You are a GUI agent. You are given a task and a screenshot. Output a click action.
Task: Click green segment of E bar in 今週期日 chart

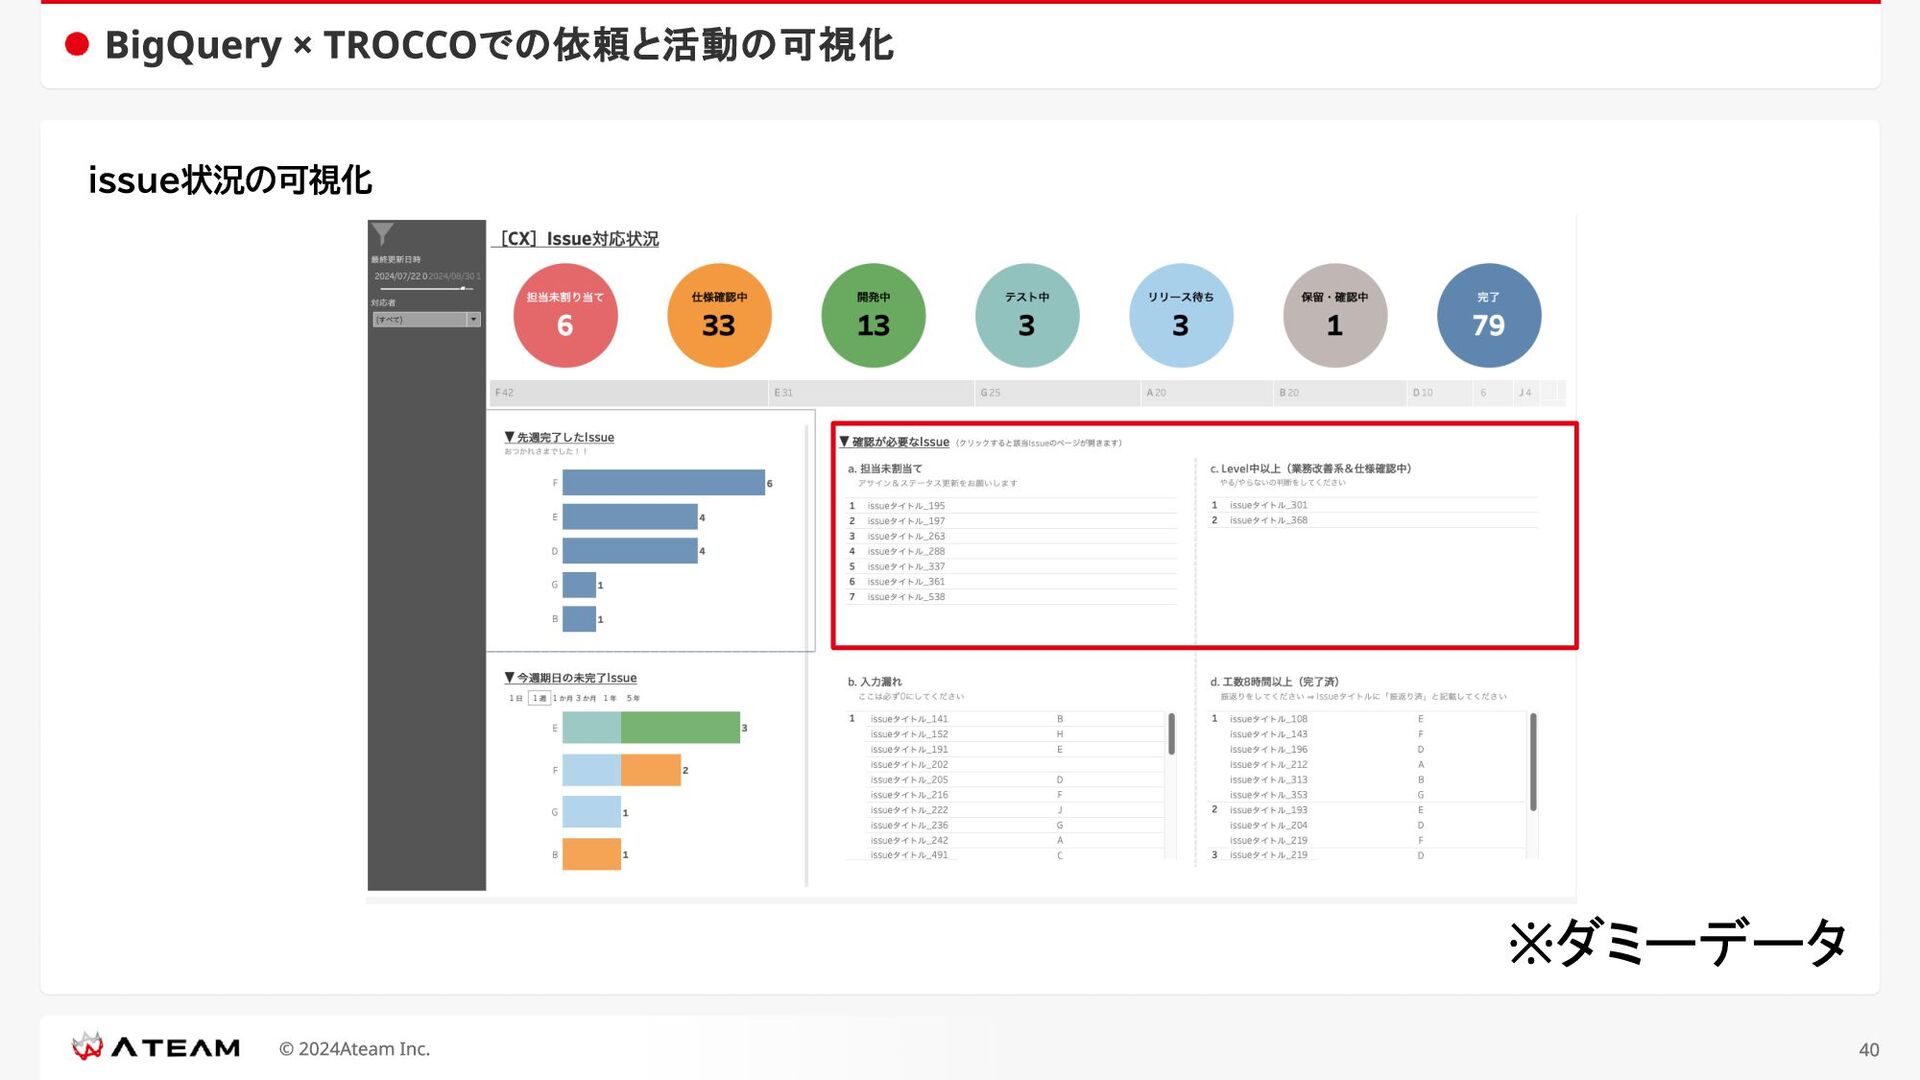click(x=680, y=727)
